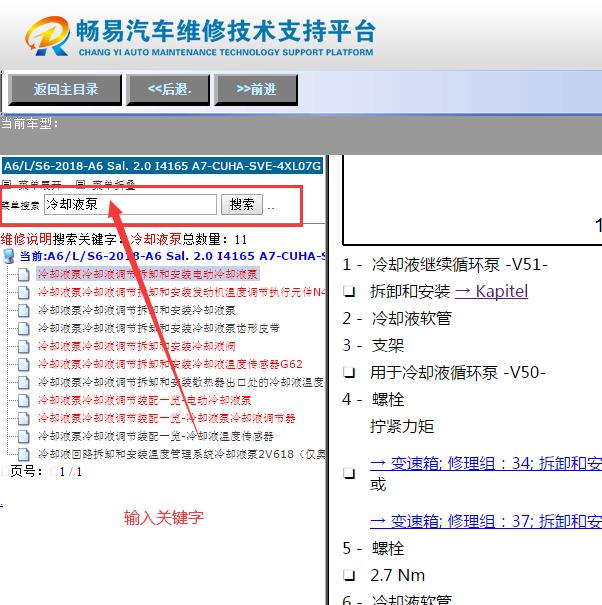This screenshot has height=605, width=602.
Task: Go forward with the >>前进 button
Action: point(256,90)
